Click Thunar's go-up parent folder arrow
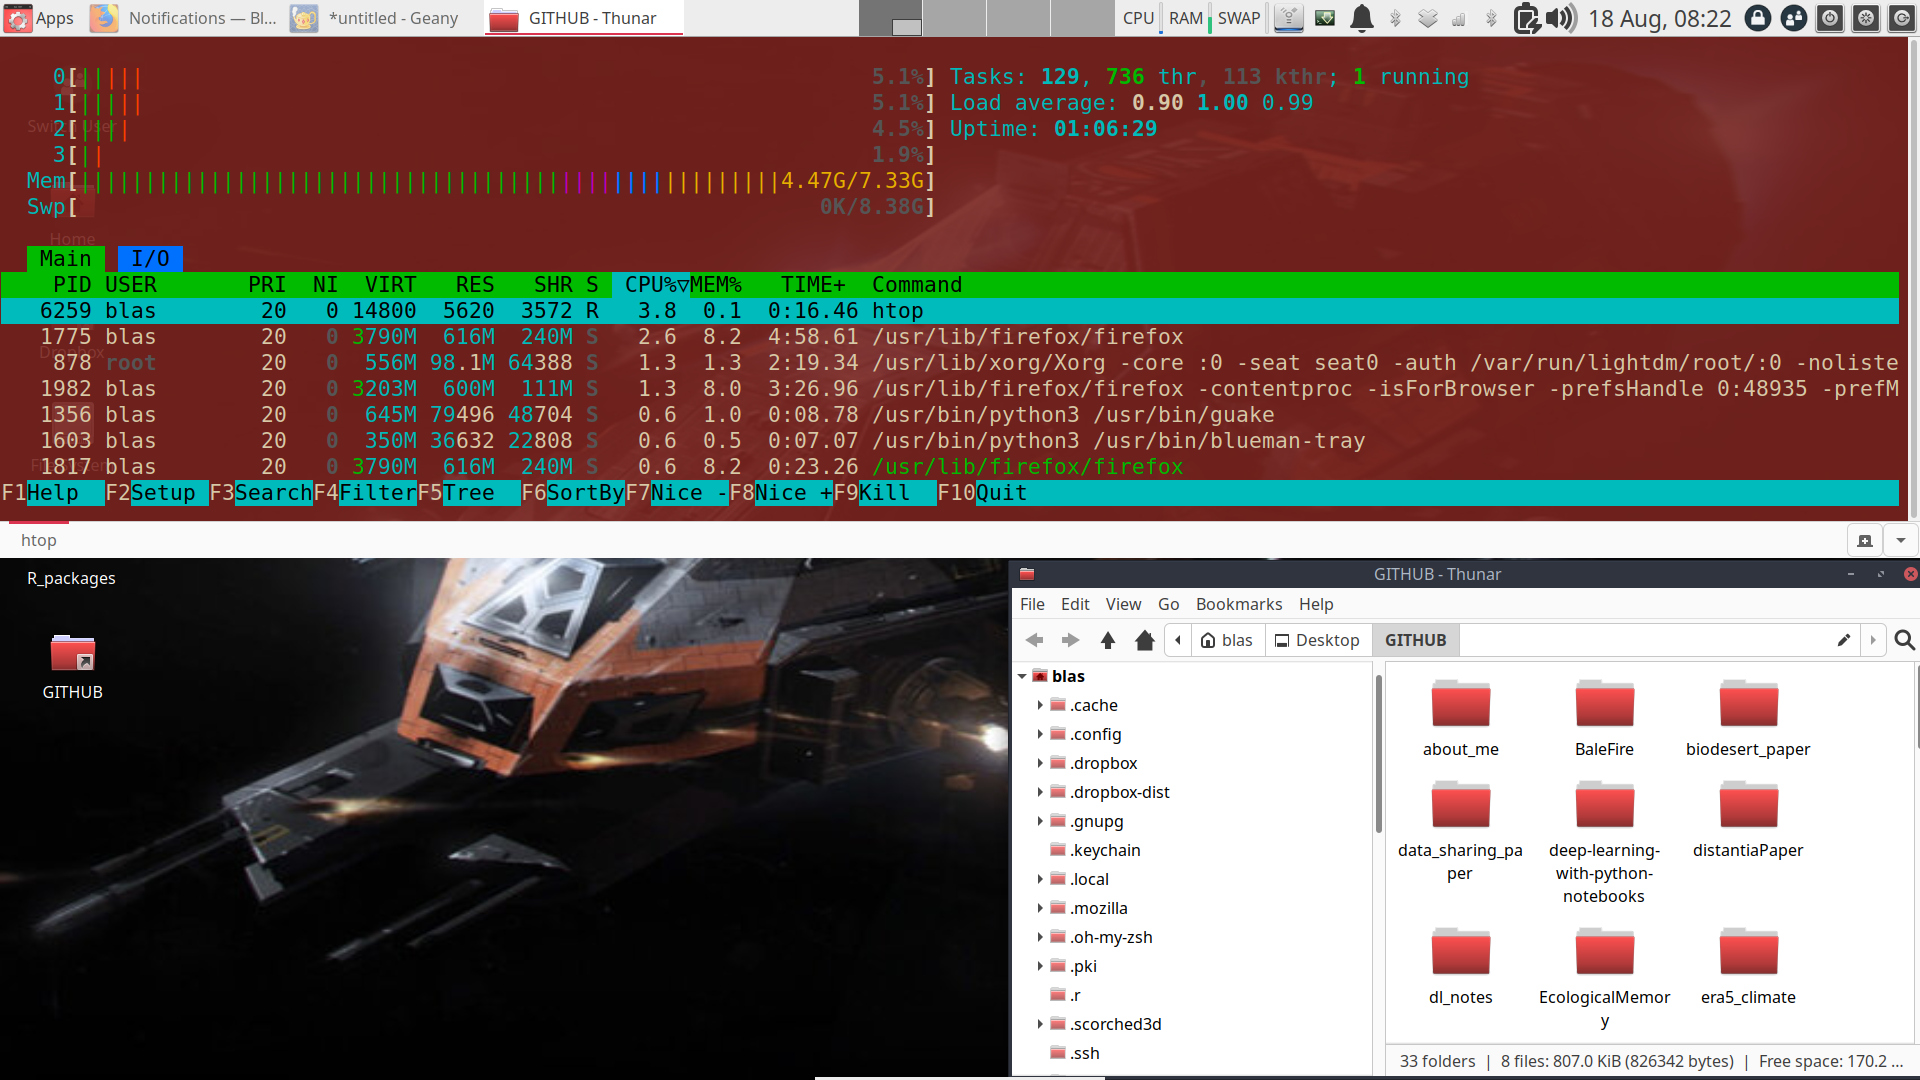The image size is (1920, 1080). click(x=1107, y=640)
